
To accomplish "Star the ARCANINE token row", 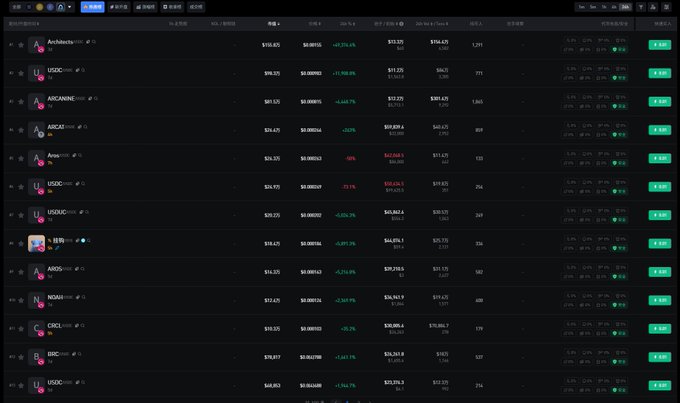I will click(21, 102).
